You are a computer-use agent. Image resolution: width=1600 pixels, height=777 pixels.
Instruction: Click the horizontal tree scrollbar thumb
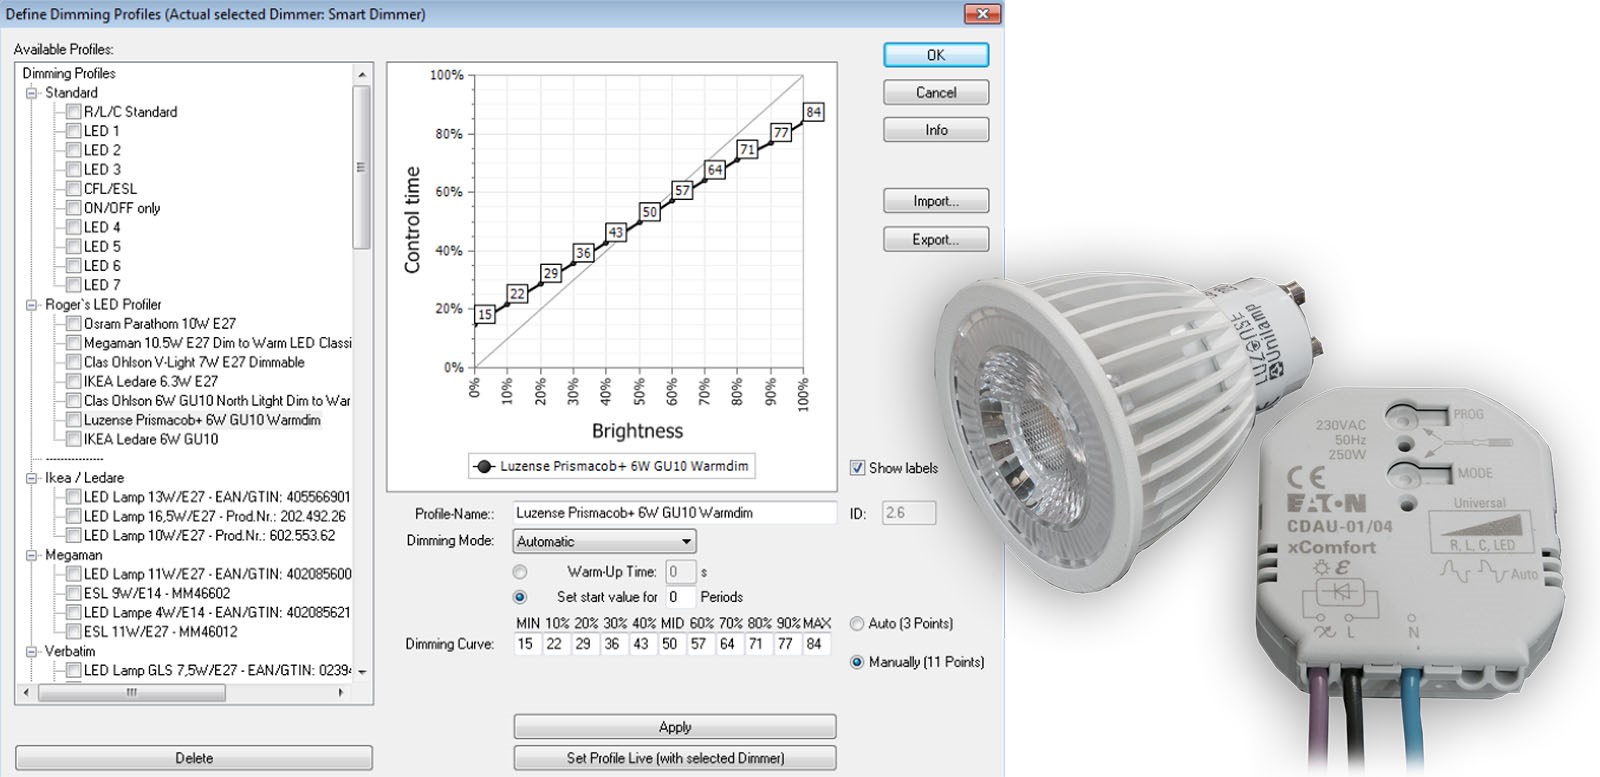point(131,692)
